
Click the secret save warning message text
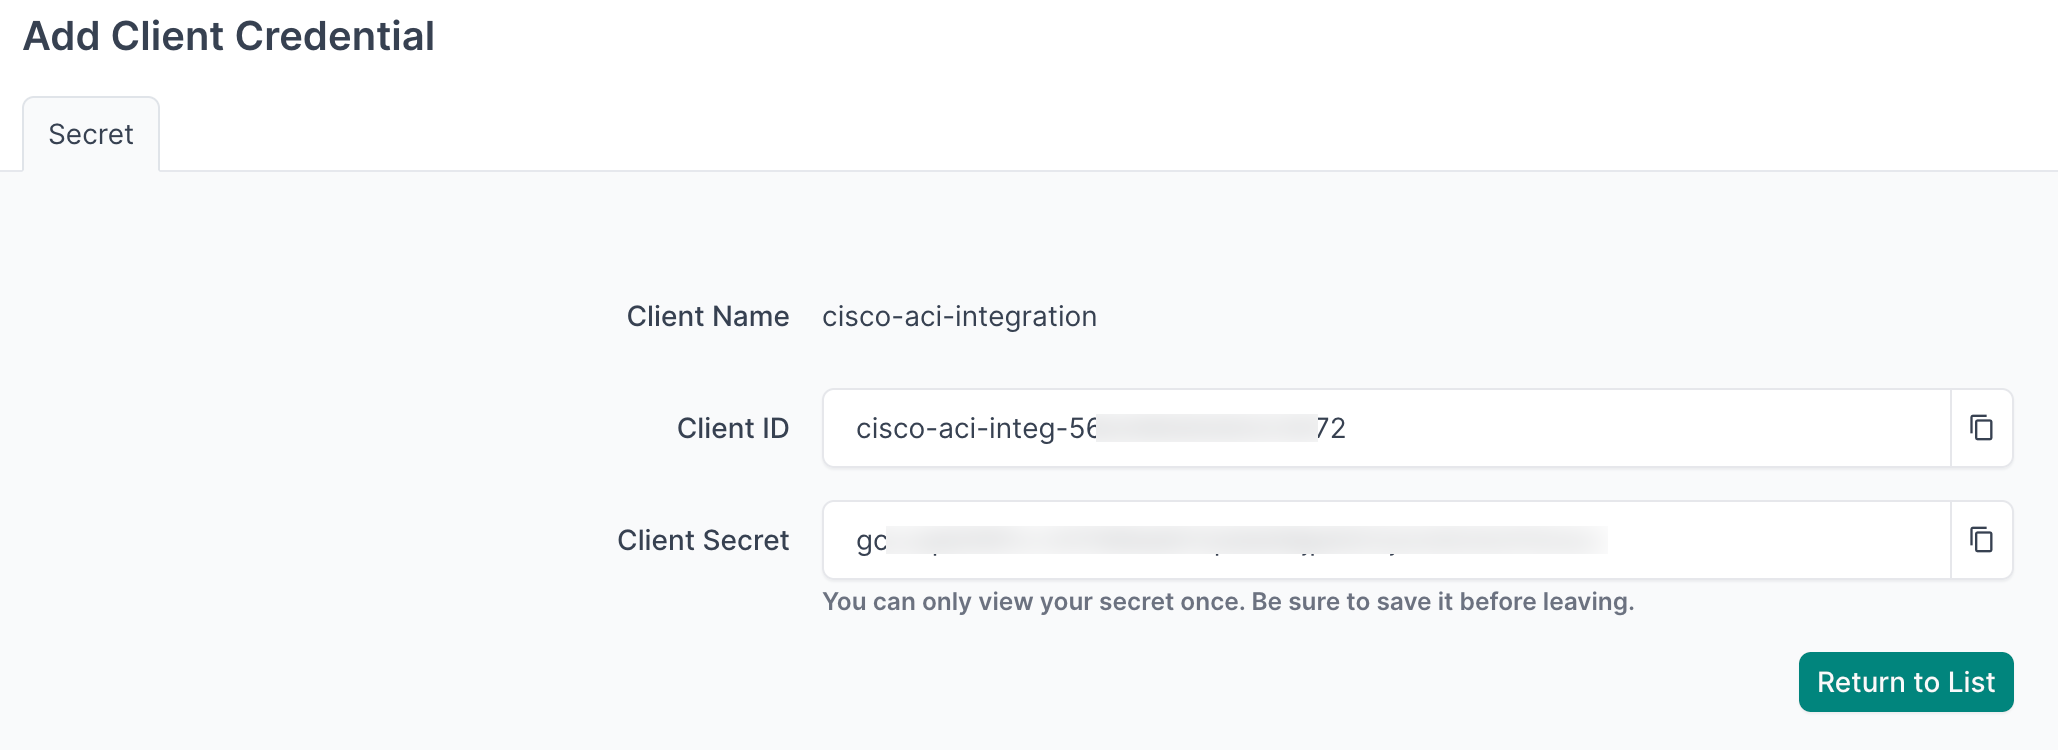[x=1228, y=601]
